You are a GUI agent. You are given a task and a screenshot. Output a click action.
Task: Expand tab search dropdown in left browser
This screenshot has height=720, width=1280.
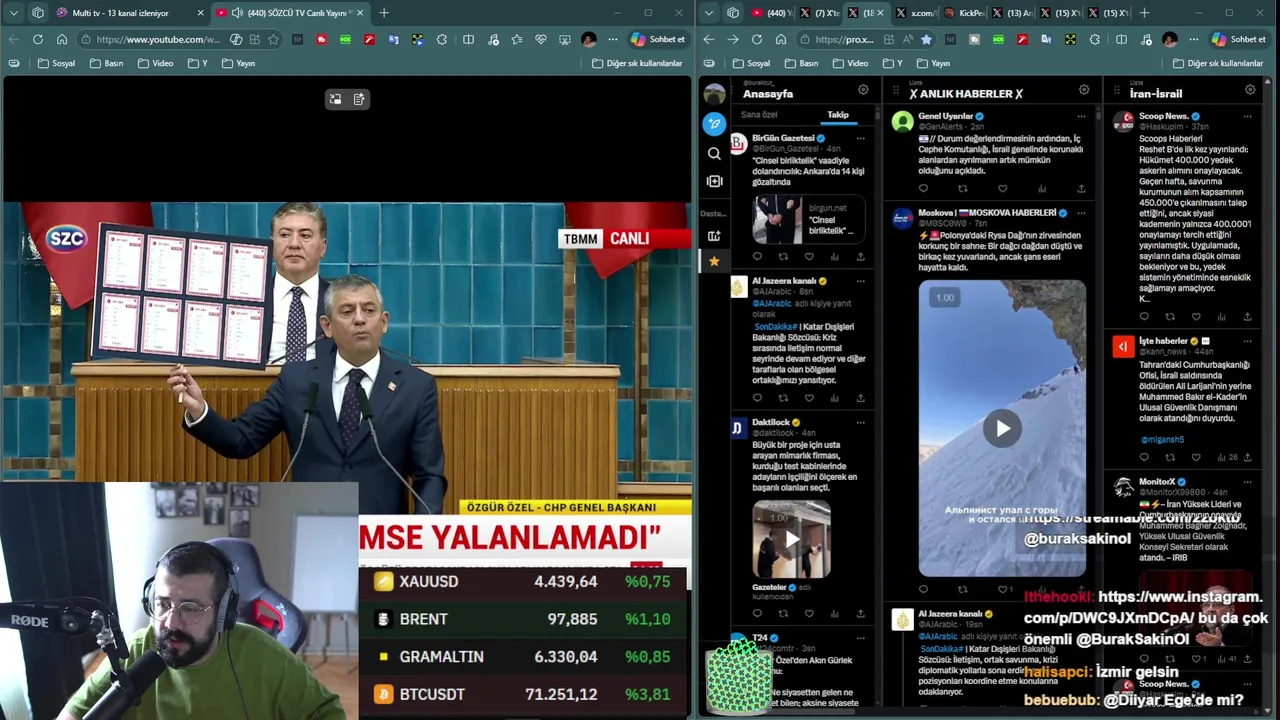click(x=14, y=13)
